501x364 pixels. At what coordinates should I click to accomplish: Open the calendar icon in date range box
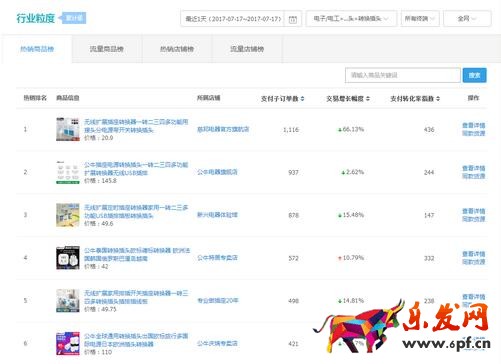coord(293,19)
